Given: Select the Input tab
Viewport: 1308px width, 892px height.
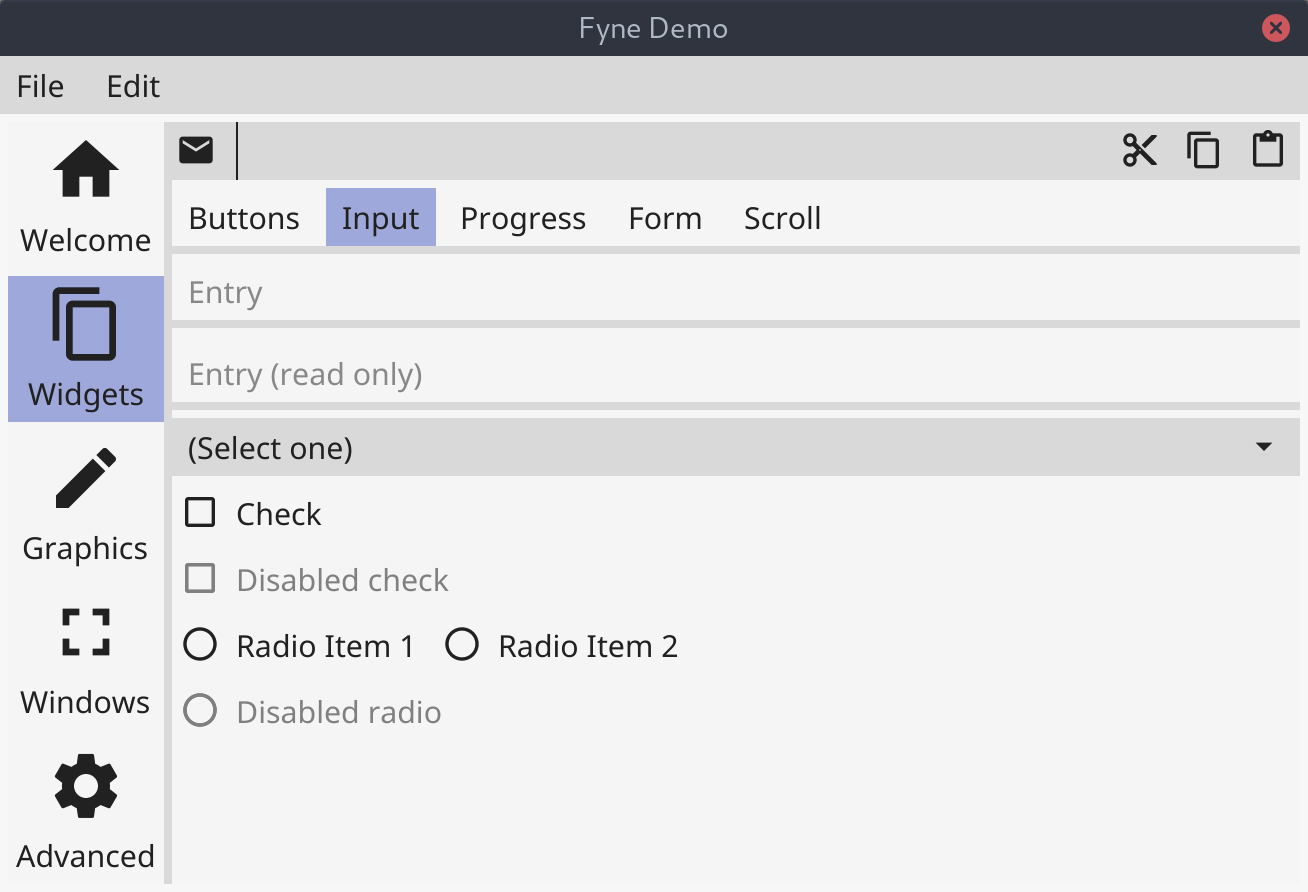Looking at the screenshot, I should click(x=381, y=218).
